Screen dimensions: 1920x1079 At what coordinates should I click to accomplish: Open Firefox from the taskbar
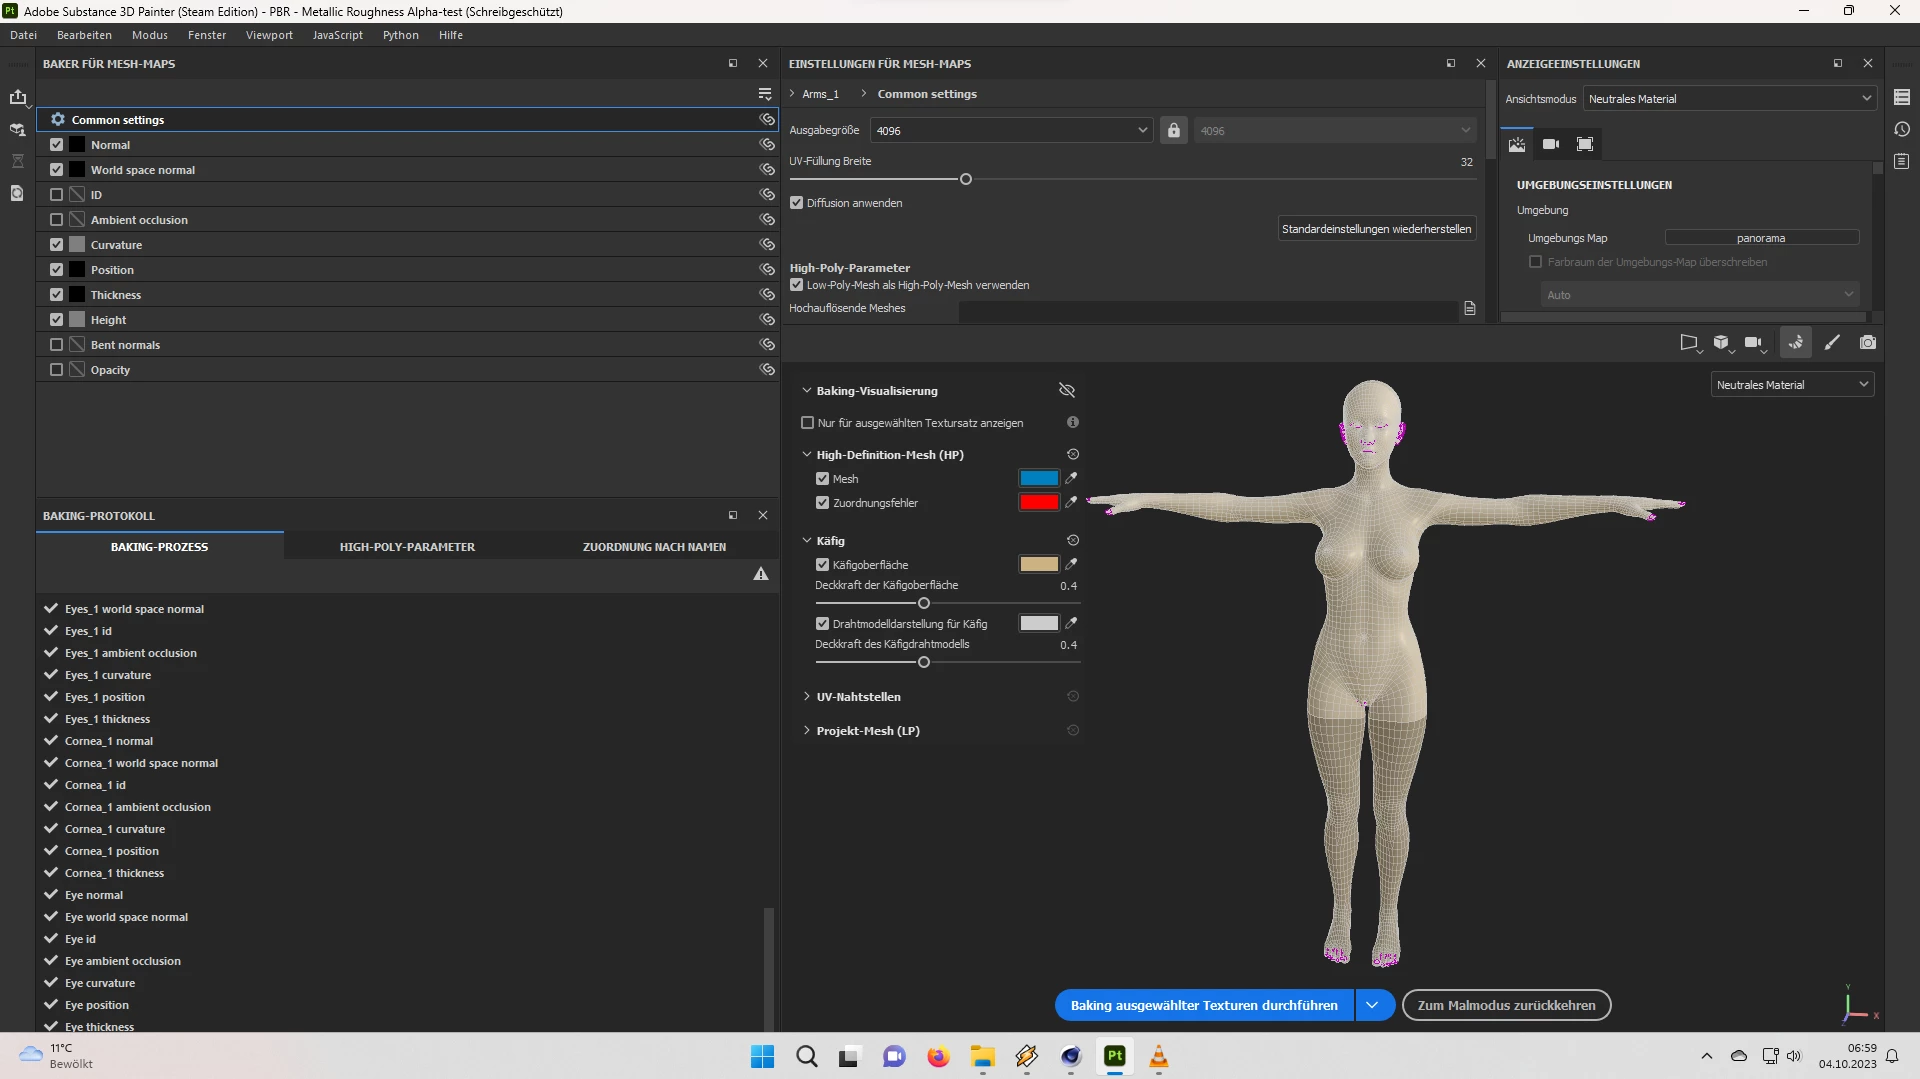[938, 1056]
